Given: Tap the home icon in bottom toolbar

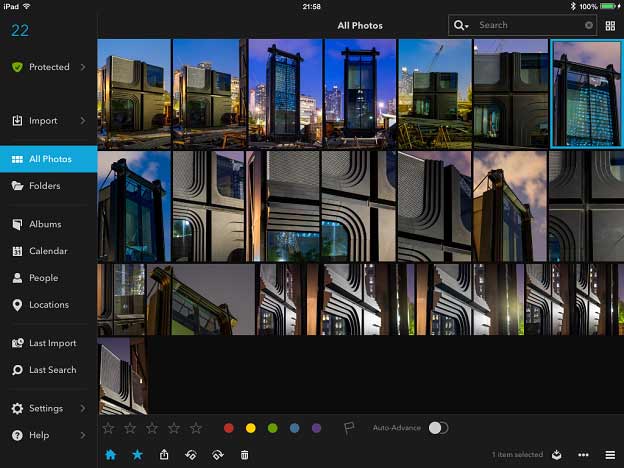Looking at the screenshot, I should pos(111,454).
